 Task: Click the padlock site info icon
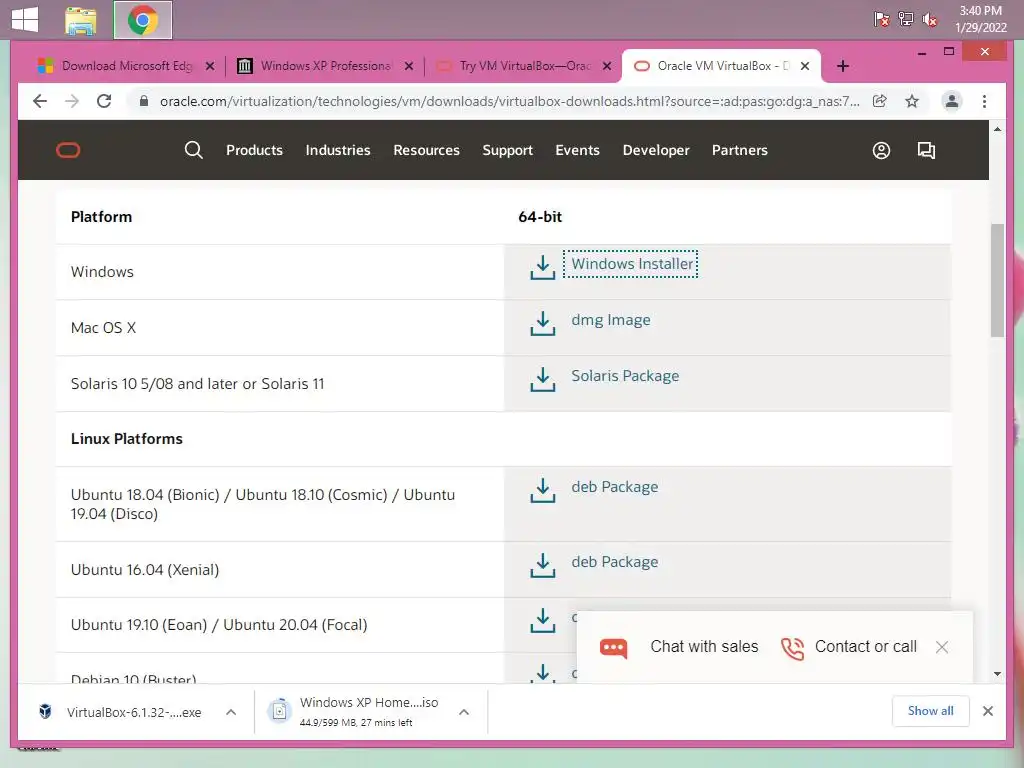144,101
